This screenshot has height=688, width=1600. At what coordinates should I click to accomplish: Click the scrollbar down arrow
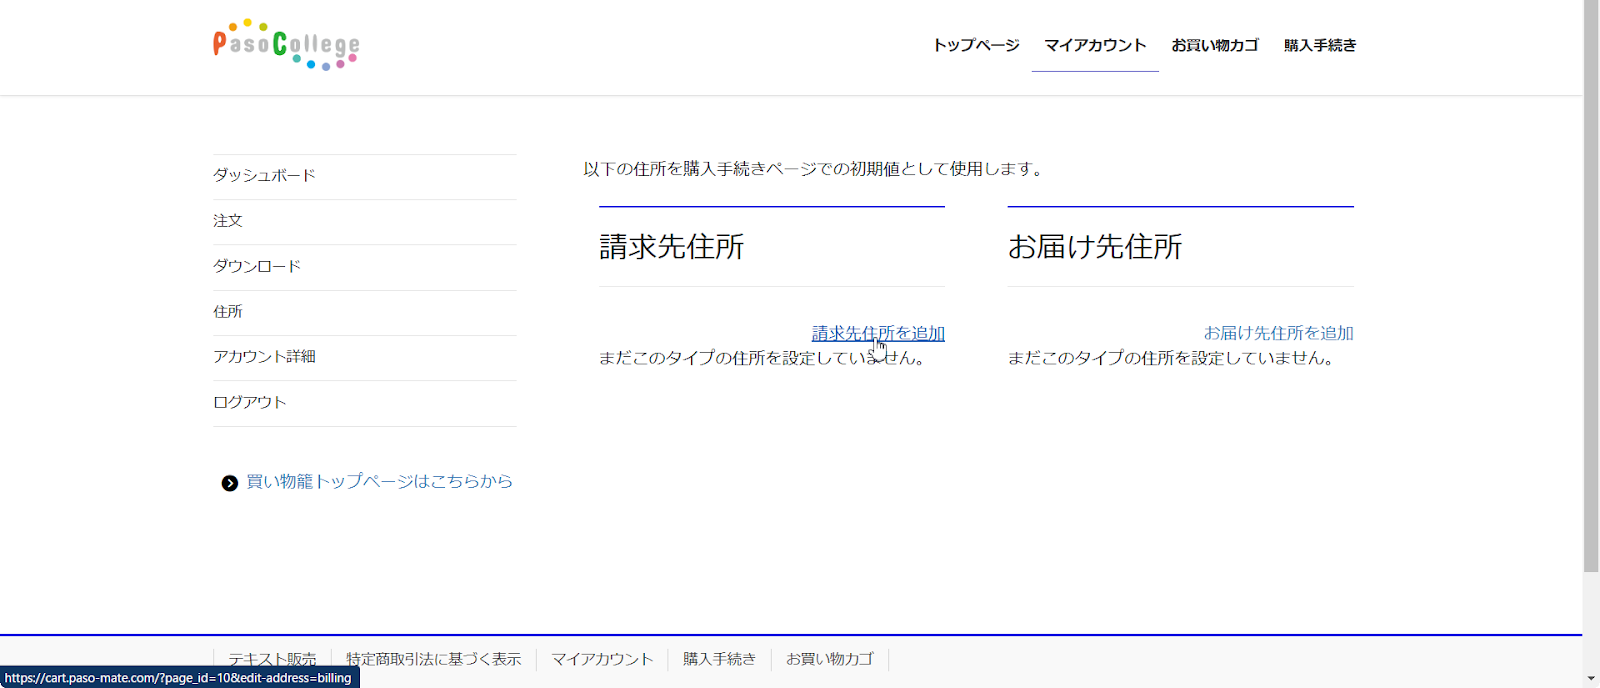point(1591,679)
